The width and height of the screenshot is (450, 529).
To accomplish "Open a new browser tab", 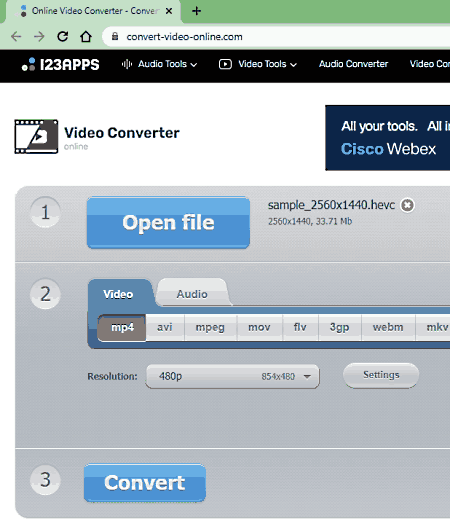I will 196,11.
